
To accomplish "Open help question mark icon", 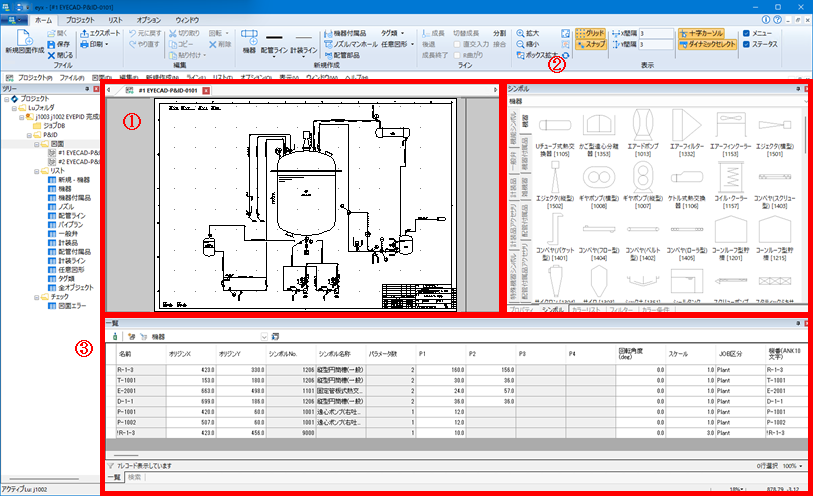I will tap(777, 20).
